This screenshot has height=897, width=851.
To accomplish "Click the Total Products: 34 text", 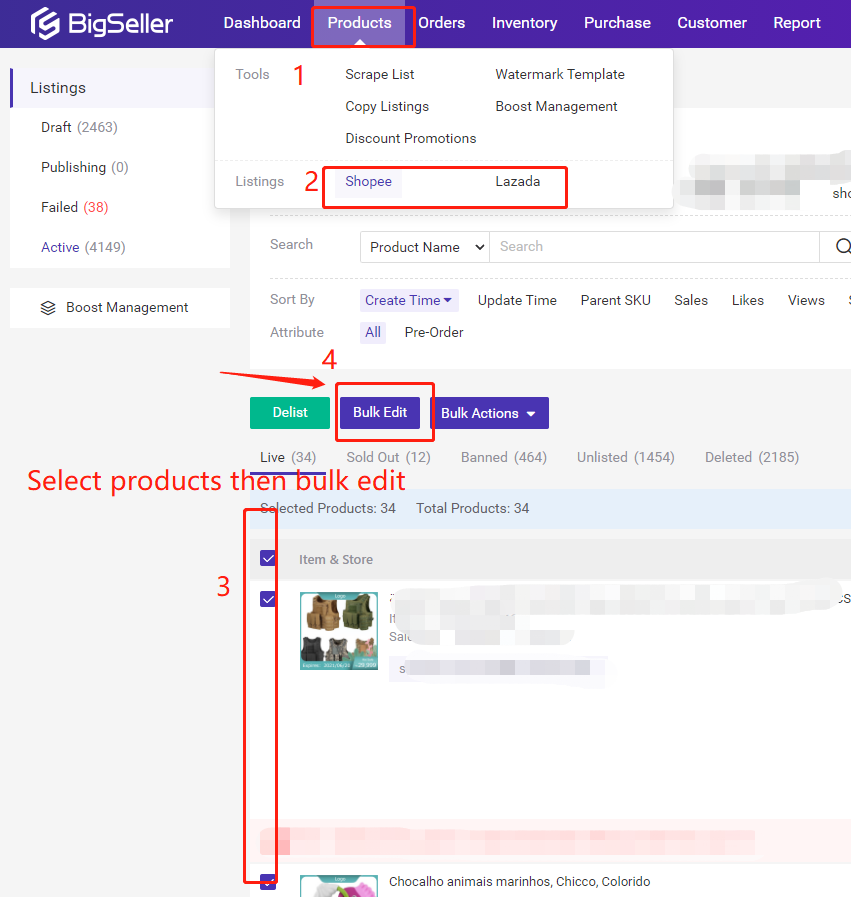I will [472, 509].
